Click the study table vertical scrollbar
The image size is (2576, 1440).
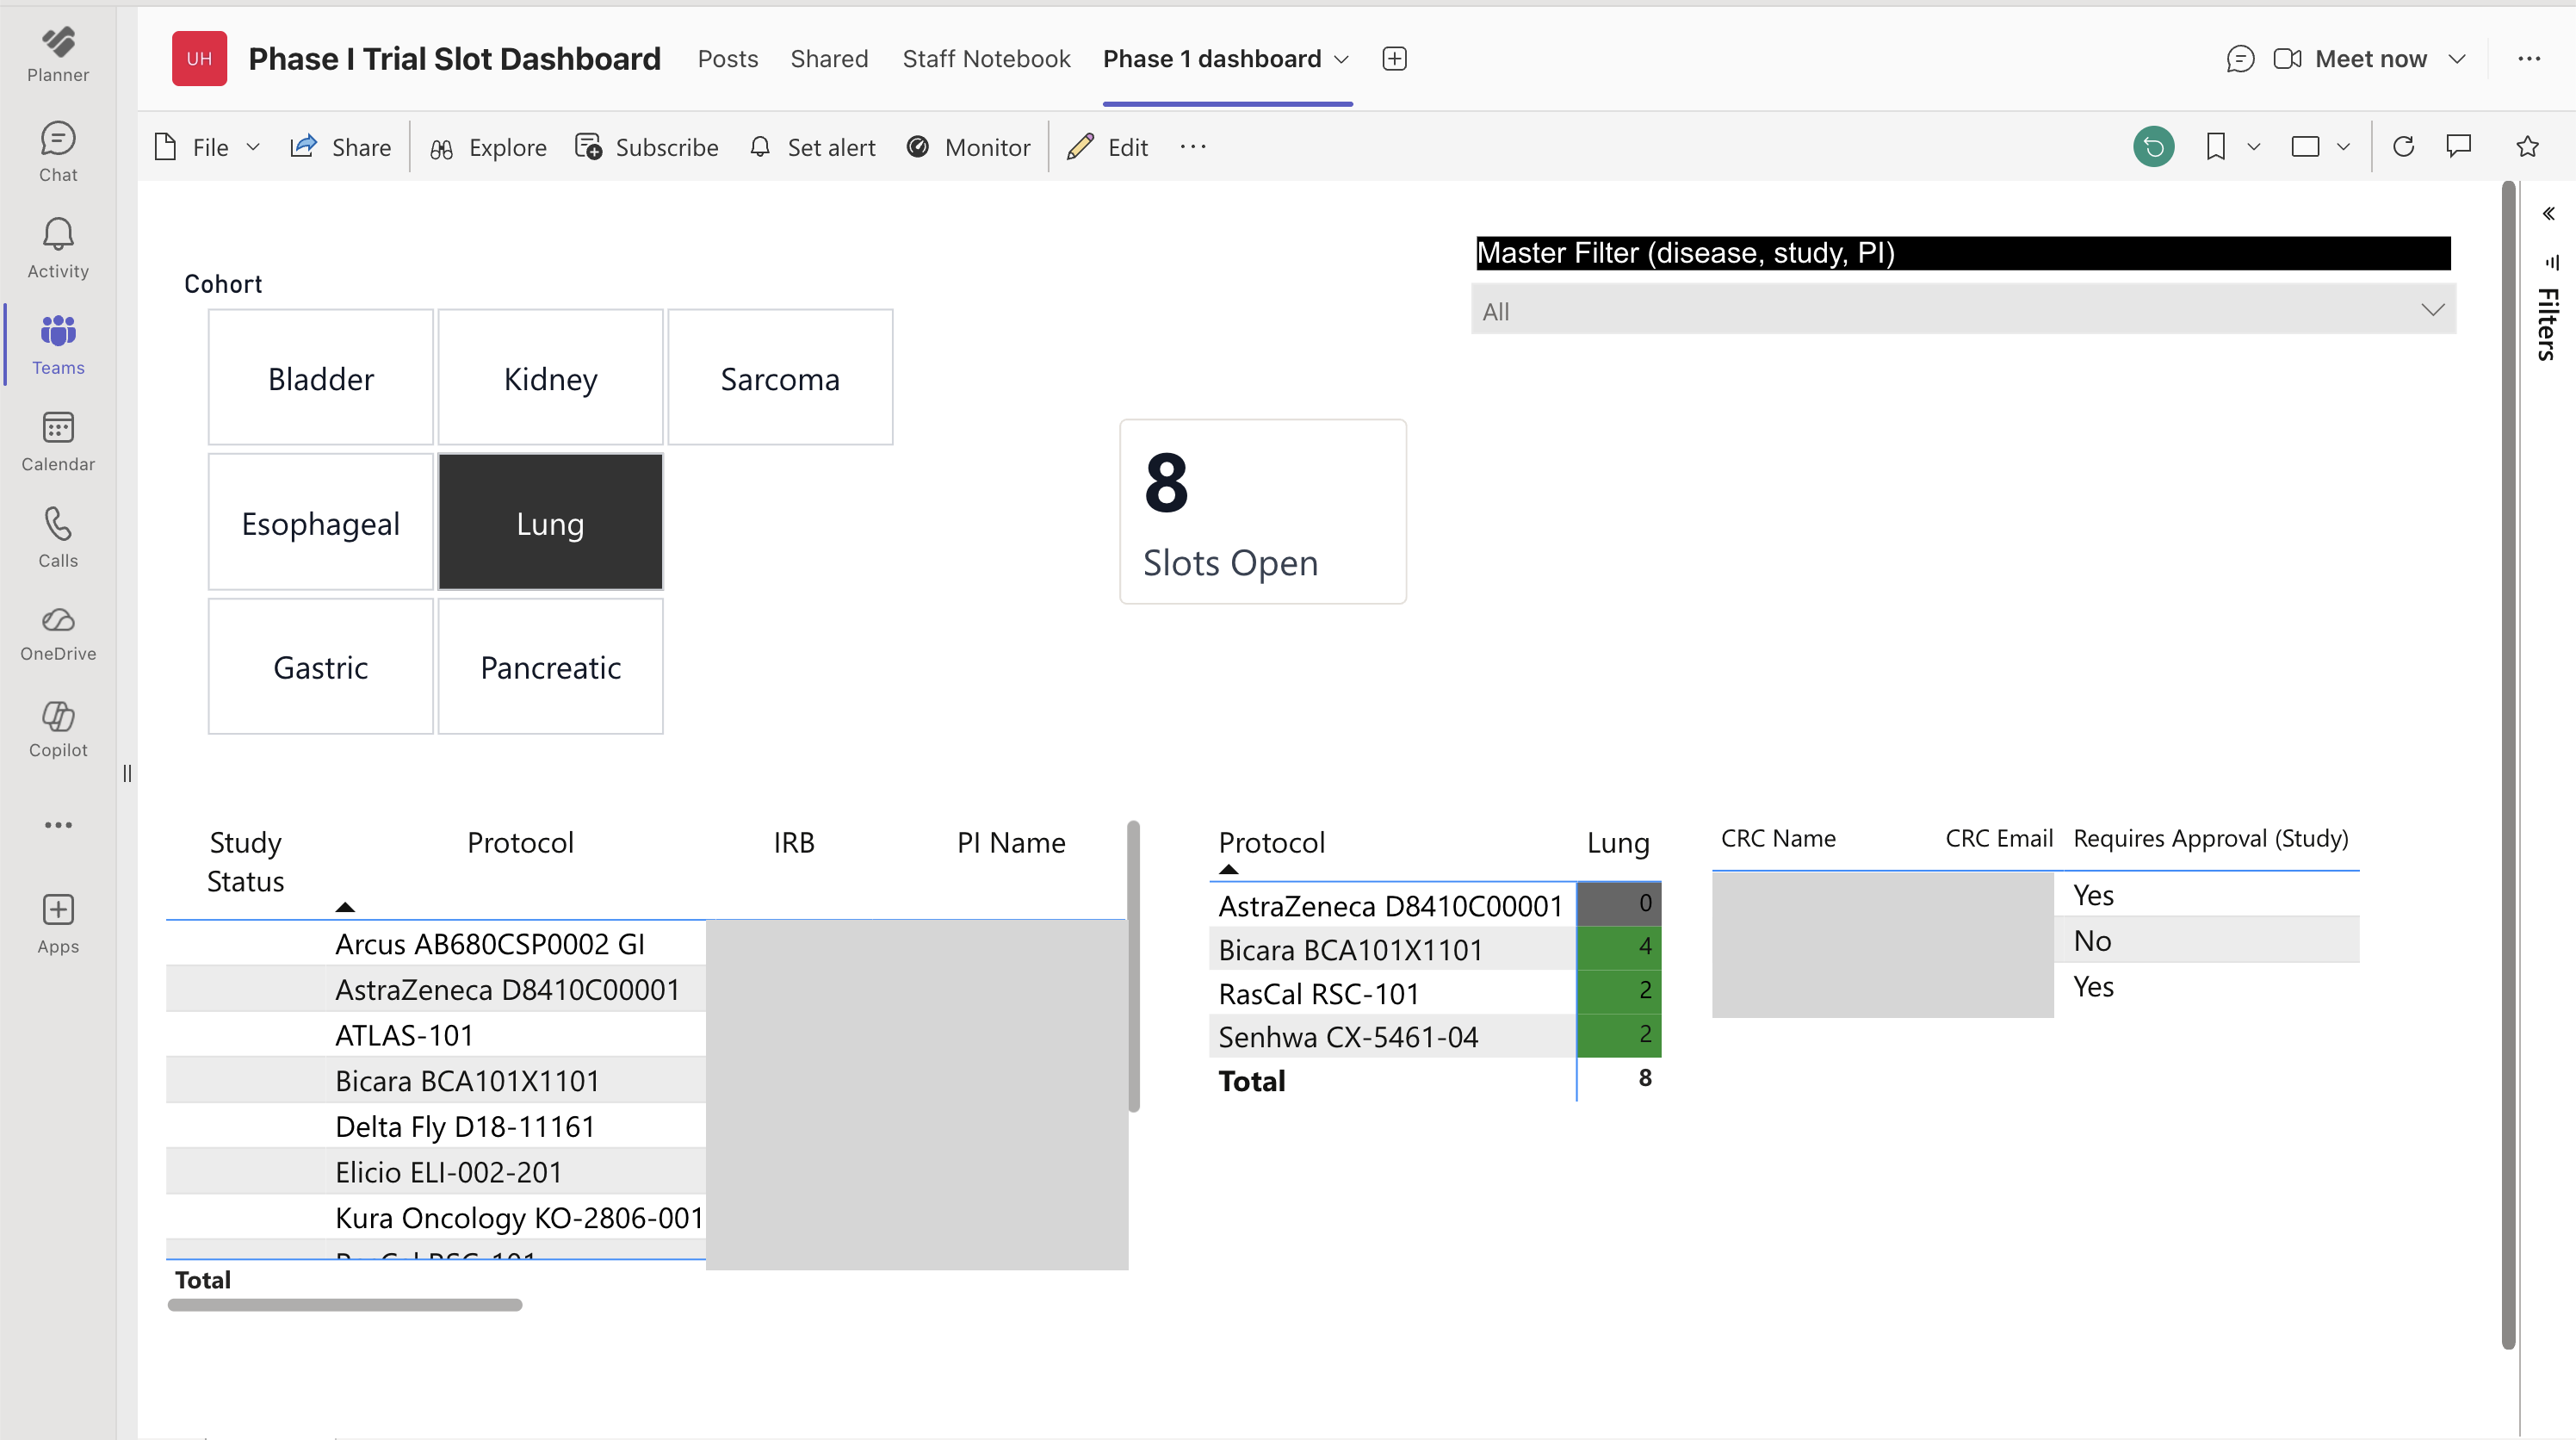[1133, 966]
